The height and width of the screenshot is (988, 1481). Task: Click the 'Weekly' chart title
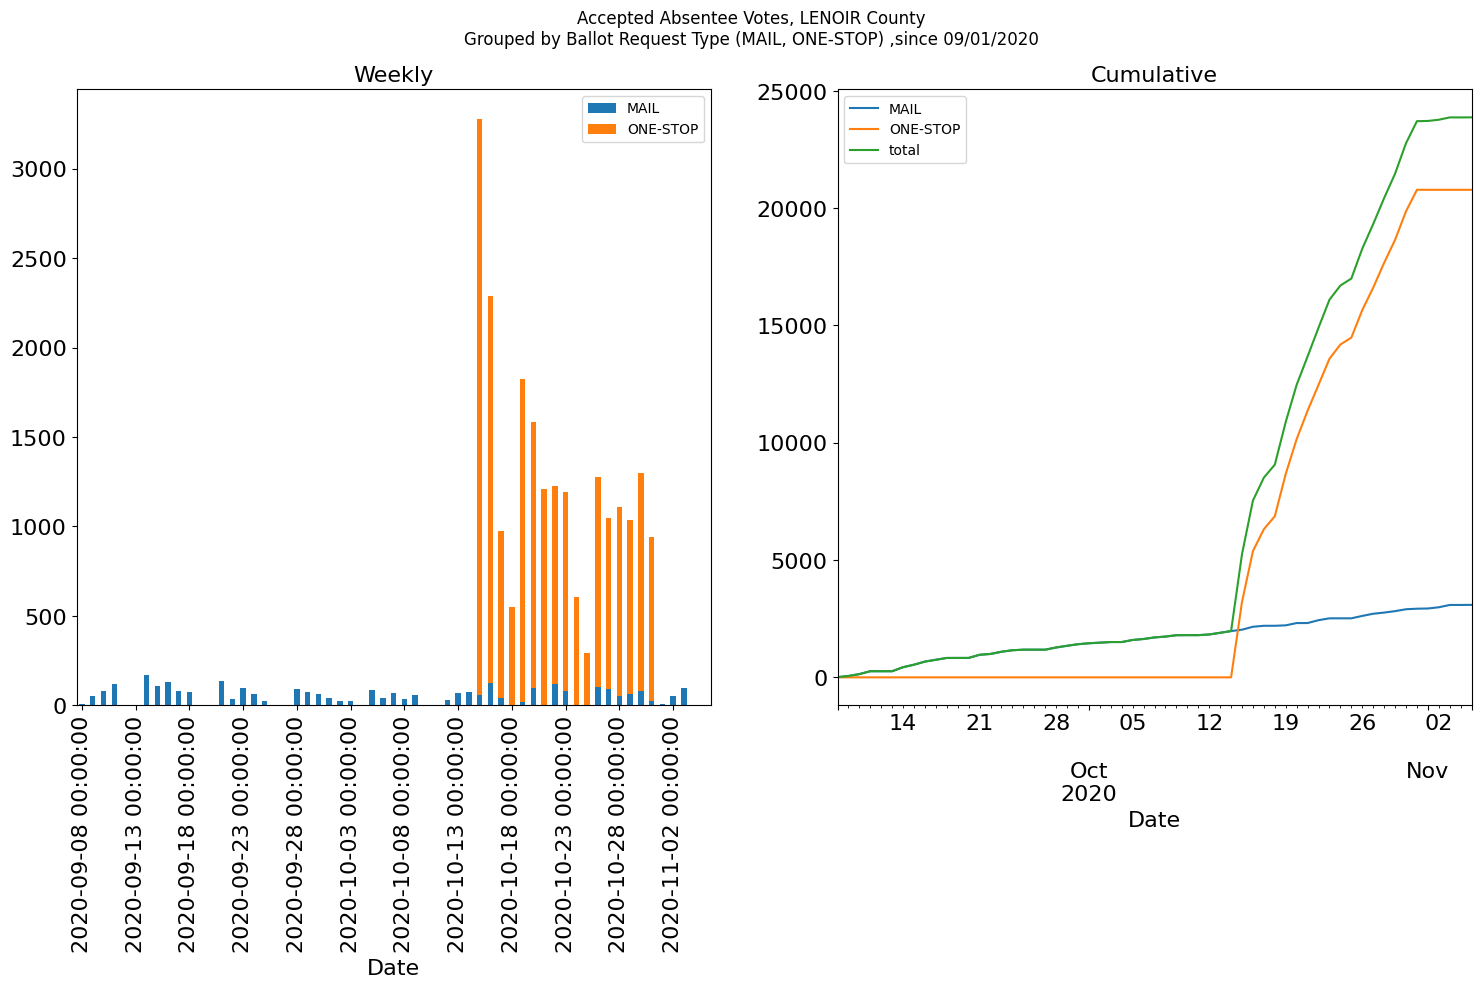(x=393, y=75)
